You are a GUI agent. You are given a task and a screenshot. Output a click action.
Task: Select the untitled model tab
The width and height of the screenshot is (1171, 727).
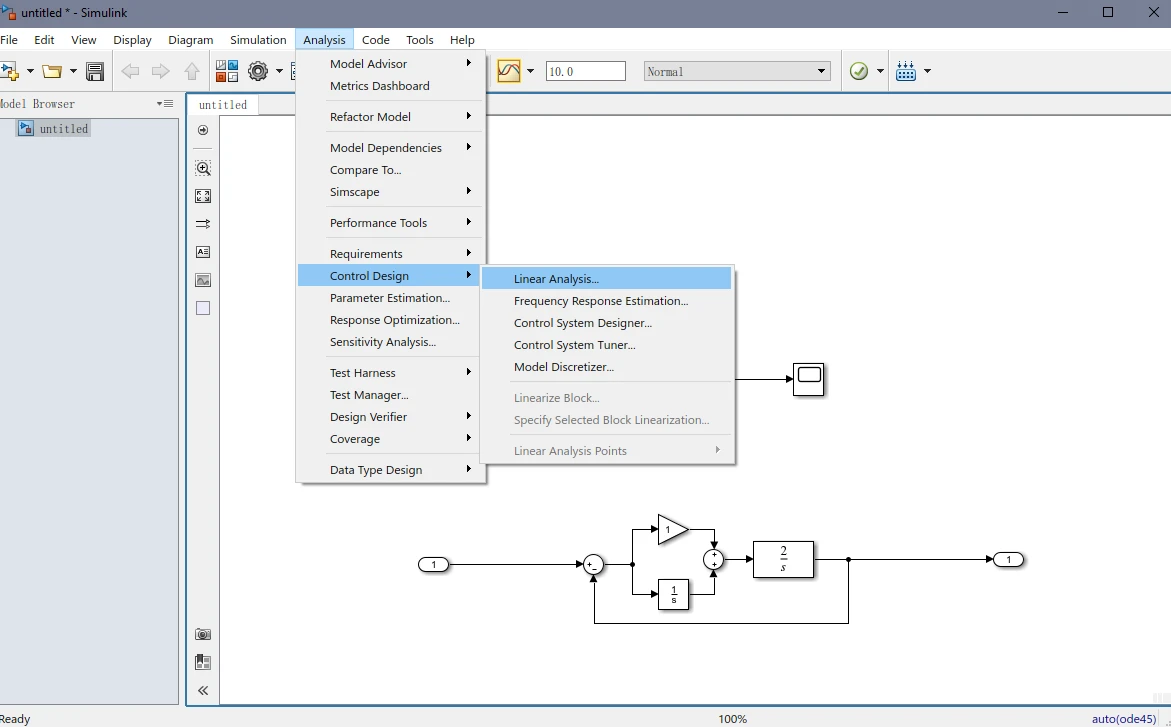[223, 105]
